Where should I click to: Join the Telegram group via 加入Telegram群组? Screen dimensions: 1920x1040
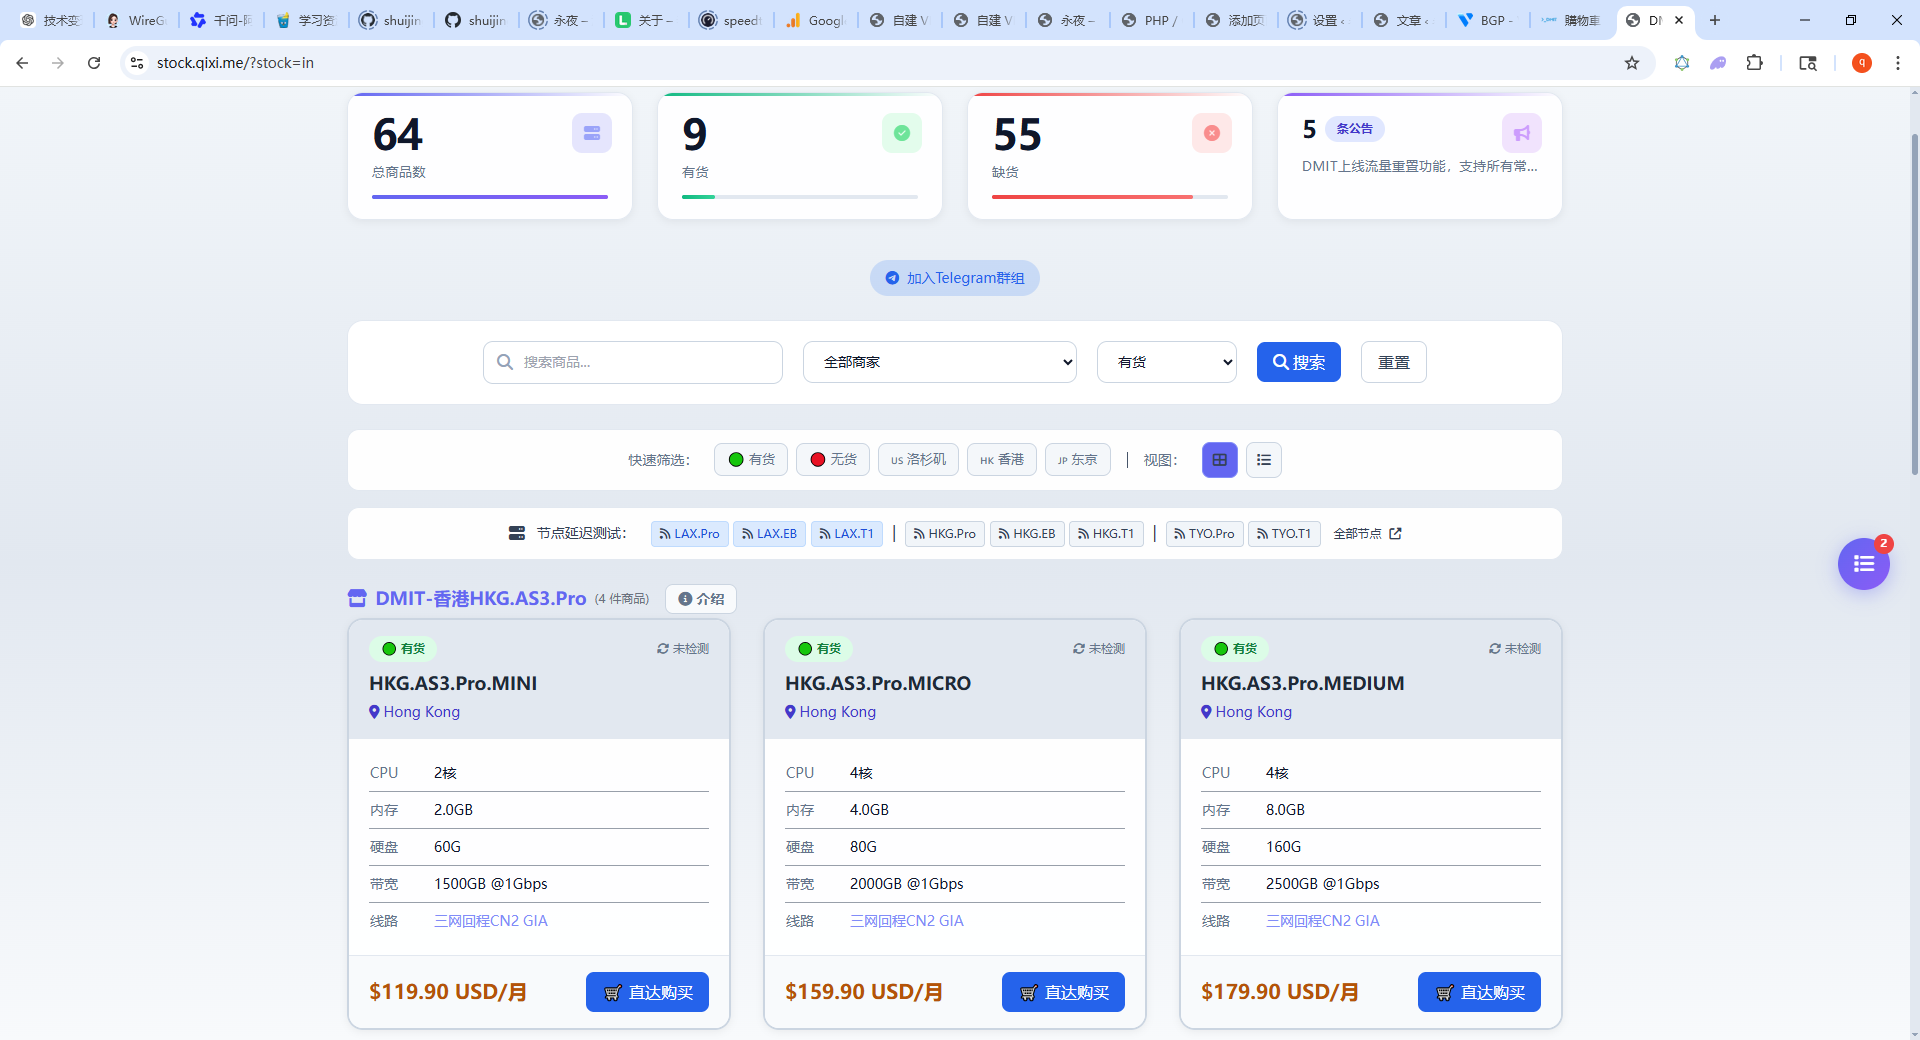[955, 278]
